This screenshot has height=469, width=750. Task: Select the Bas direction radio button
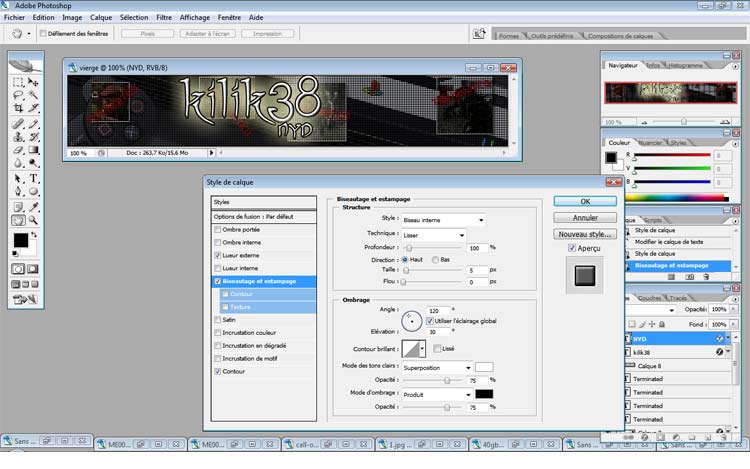(x=435, y=260)
